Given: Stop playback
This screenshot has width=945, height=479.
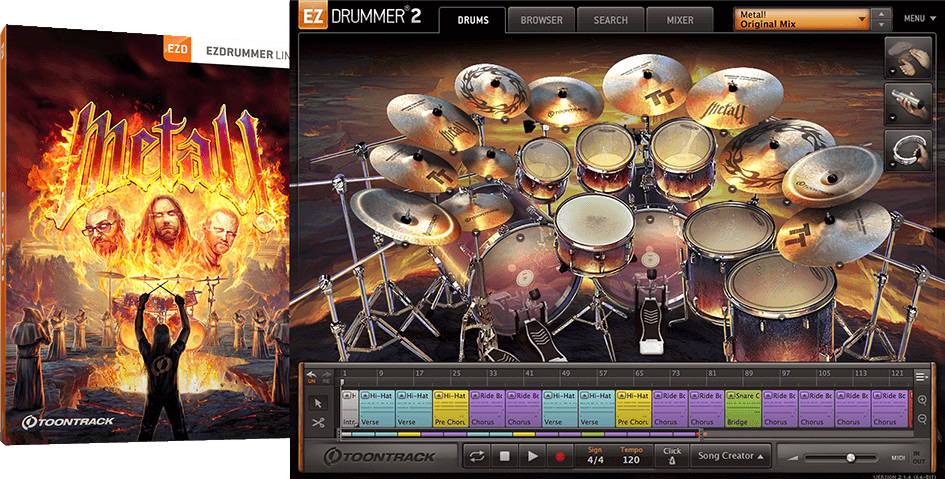Looking at the screenshot, I should coord(504,456).
